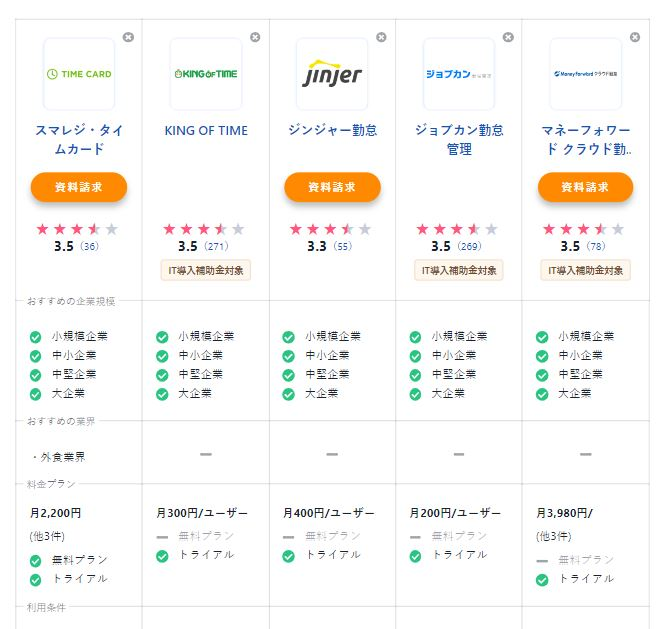665x629 pixels.
Task: Click the KING OF TIME logo
Action: pyautogui.click(x=206, y=74)
